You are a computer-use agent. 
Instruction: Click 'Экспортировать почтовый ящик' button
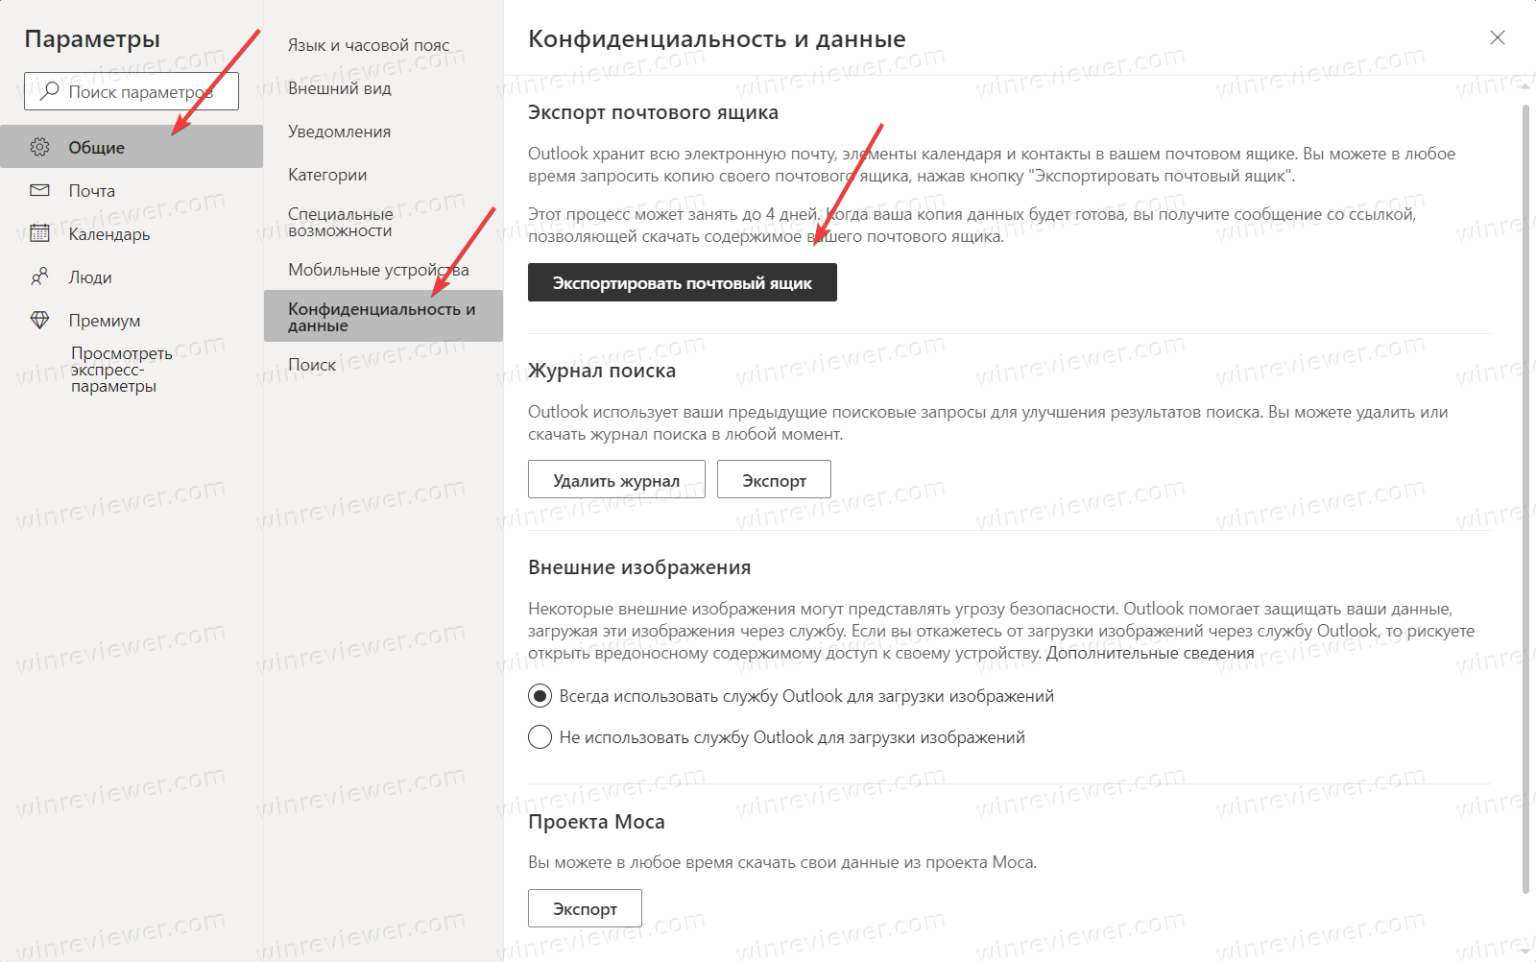click(682, 283)
